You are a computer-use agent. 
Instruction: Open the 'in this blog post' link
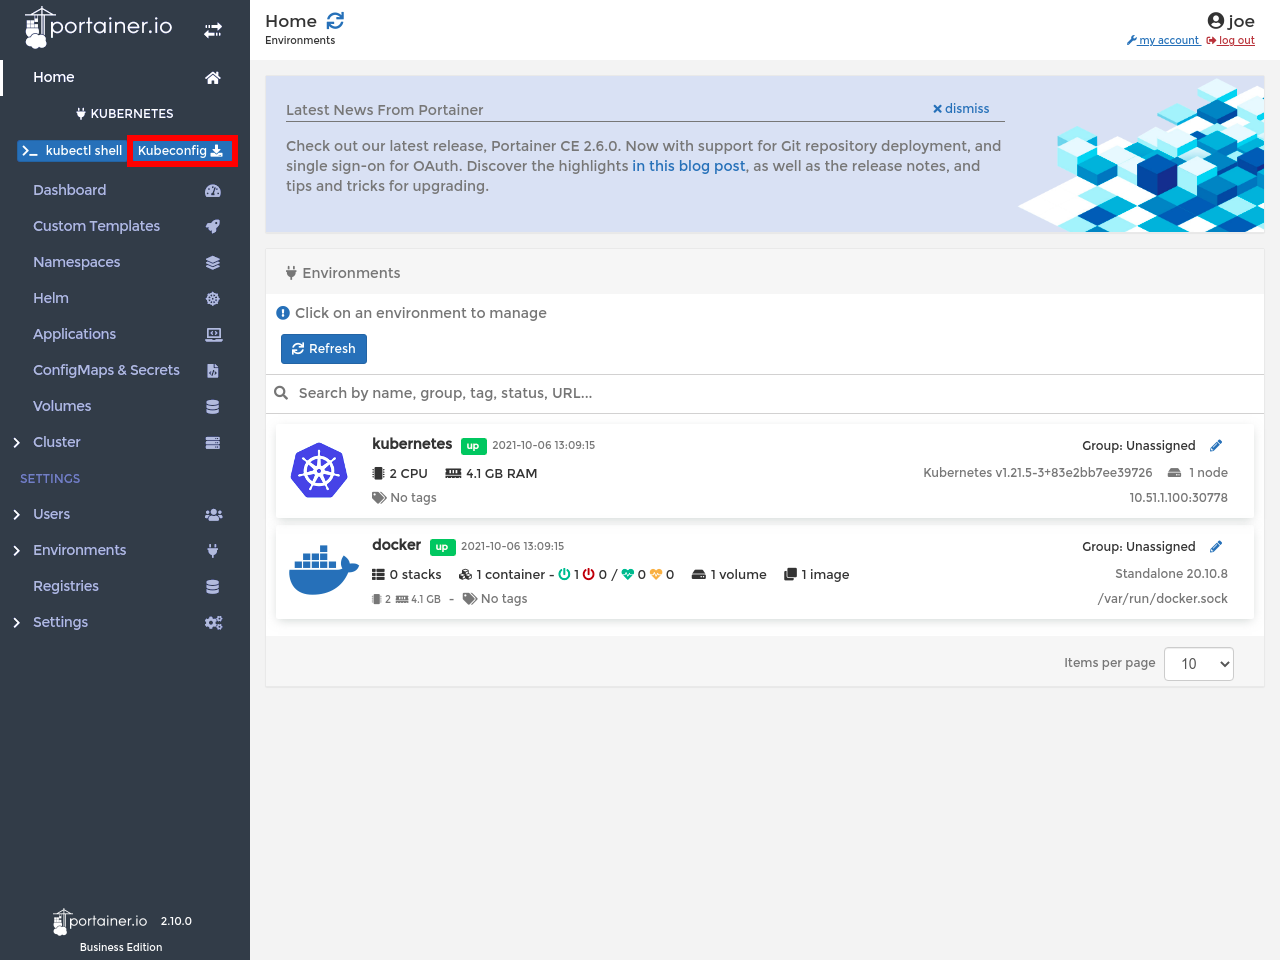(689, 166)
